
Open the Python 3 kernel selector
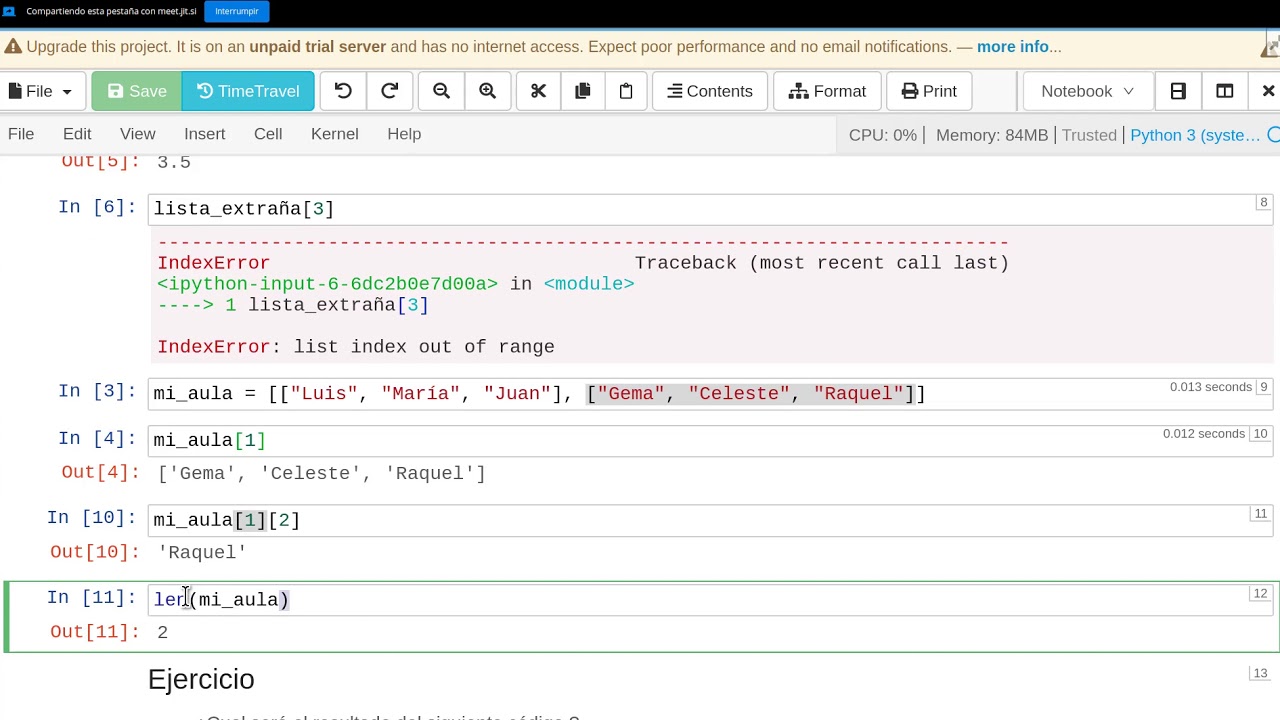(1195, 135)
